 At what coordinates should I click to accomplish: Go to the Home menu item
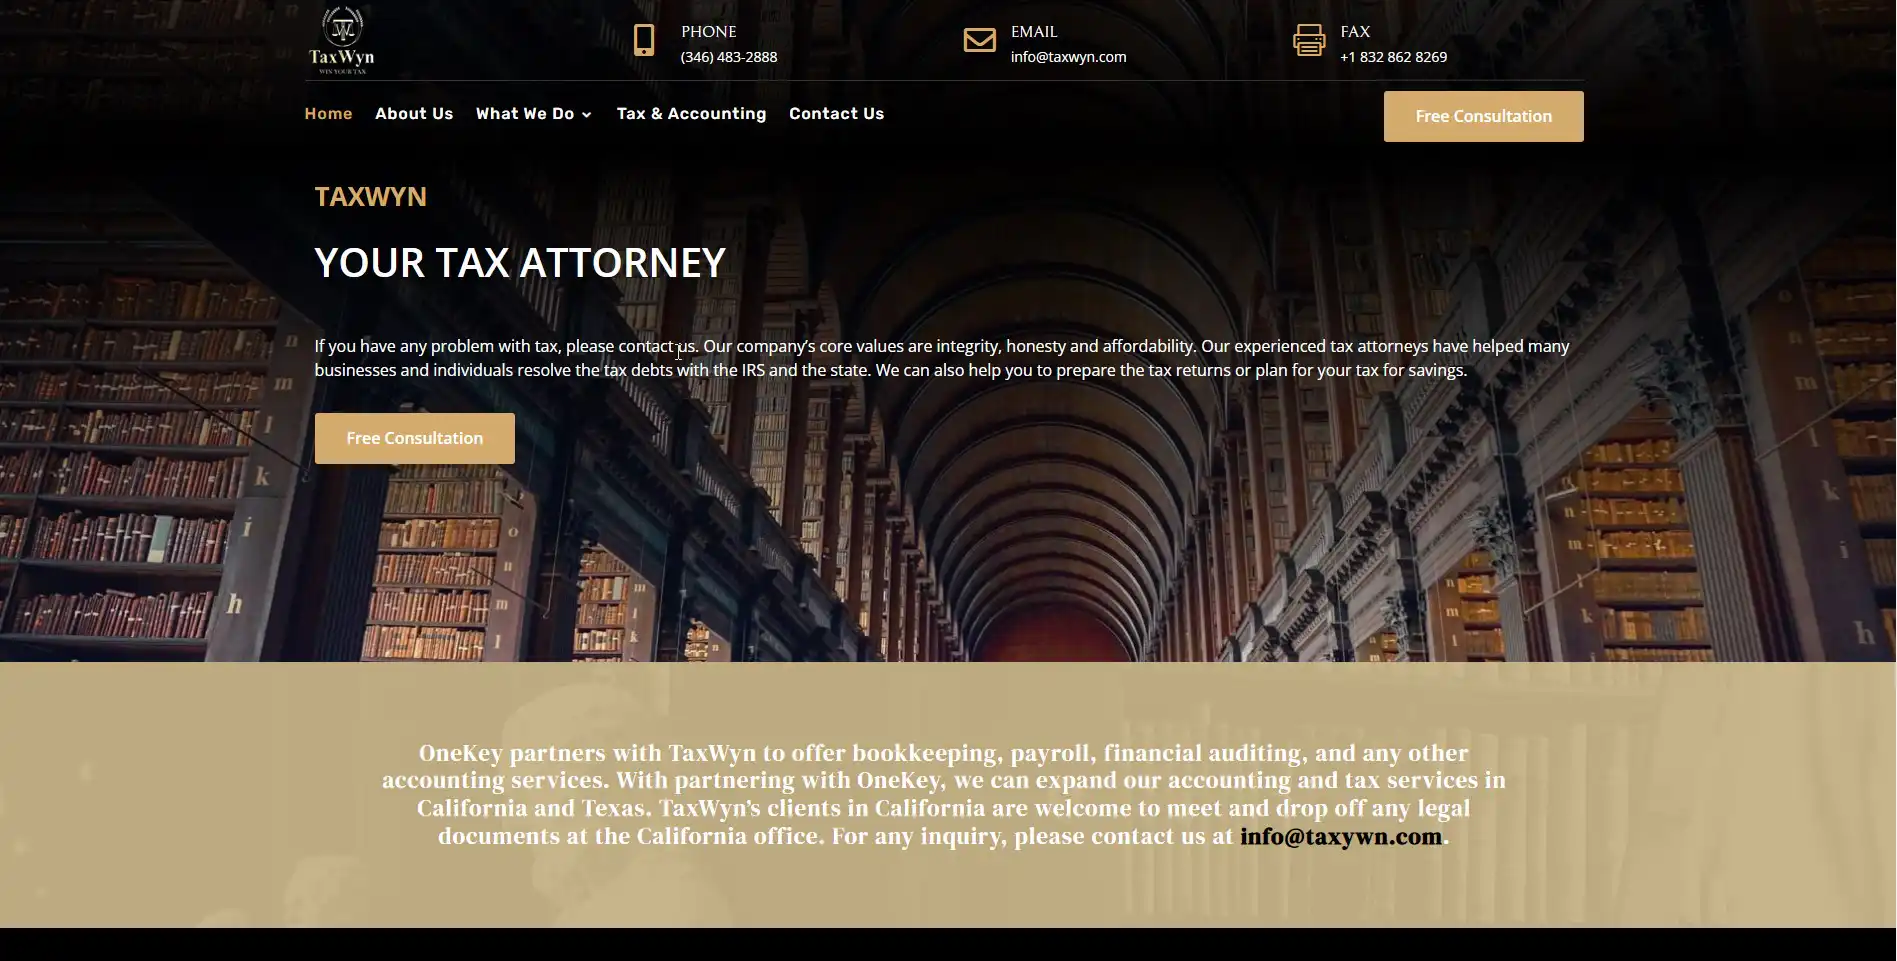point(328,114)
